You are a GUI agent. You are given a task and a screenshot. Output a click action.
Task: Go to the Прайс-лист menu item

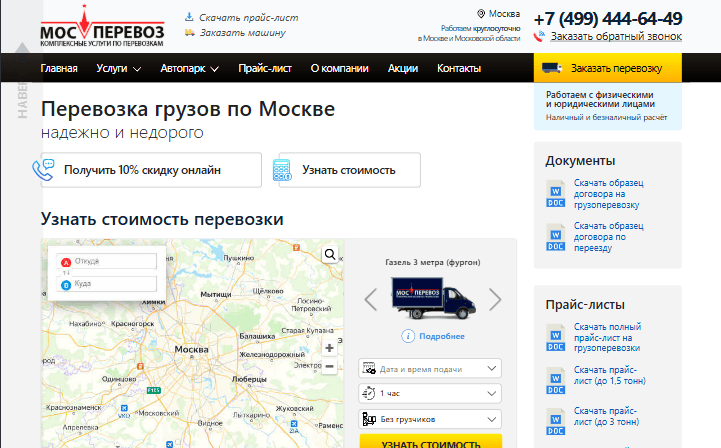pyautogui.click(x=265, y=69)
